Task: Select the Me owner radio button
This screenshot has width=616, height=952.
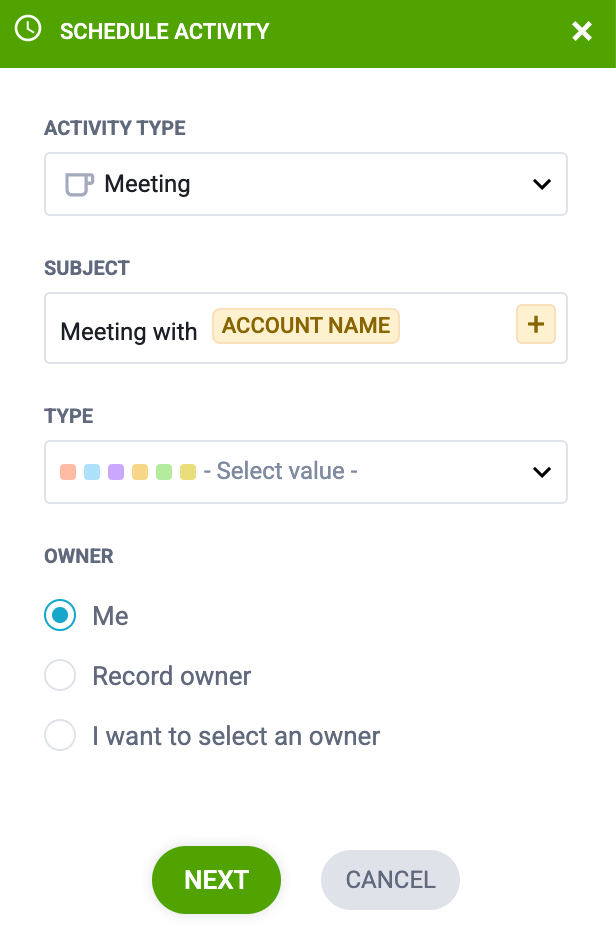Action: [60, 615]
